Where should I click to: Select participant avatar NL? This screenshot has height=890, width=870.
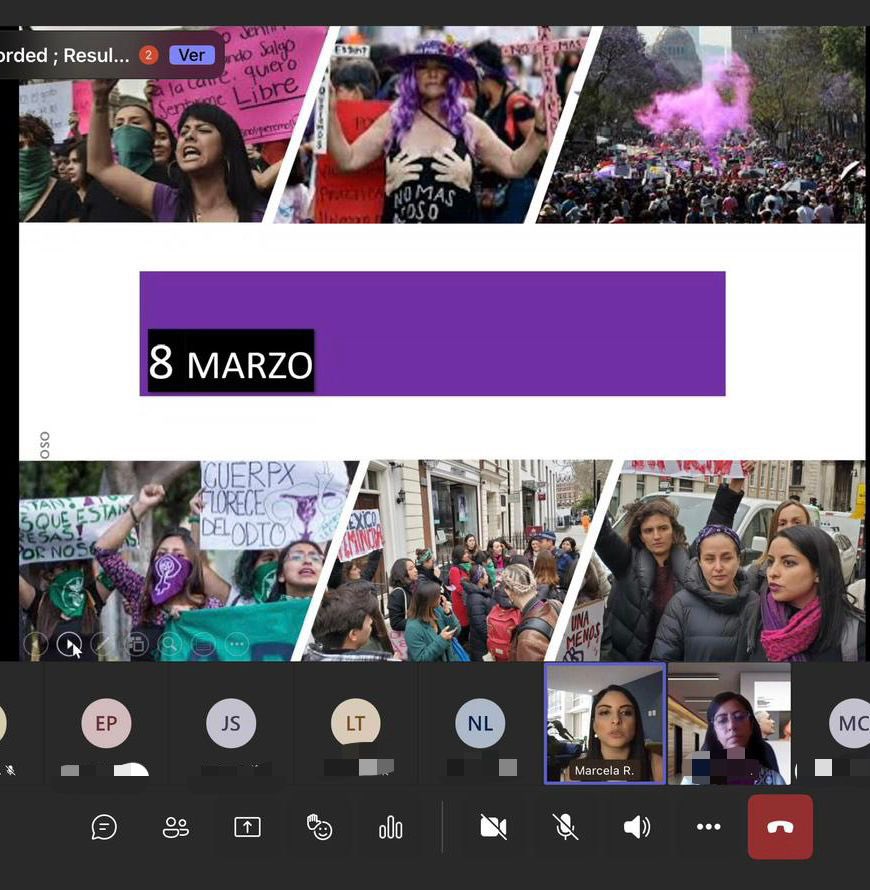pos(480,723)
